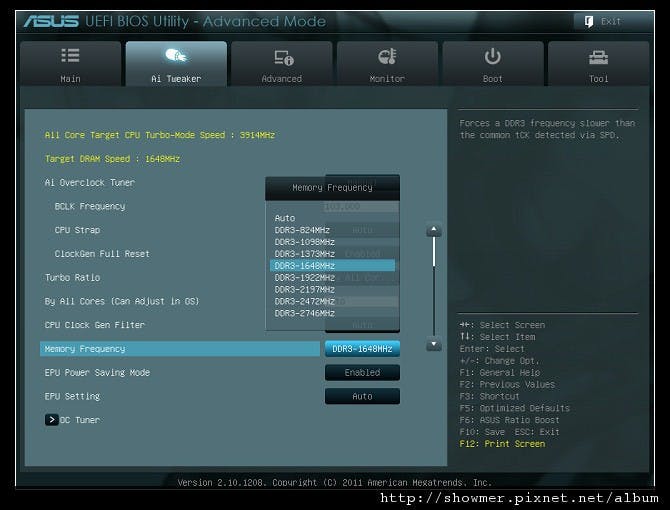Click the Boot tab power icon
This screenshot has width=670, height=510.
493,56
